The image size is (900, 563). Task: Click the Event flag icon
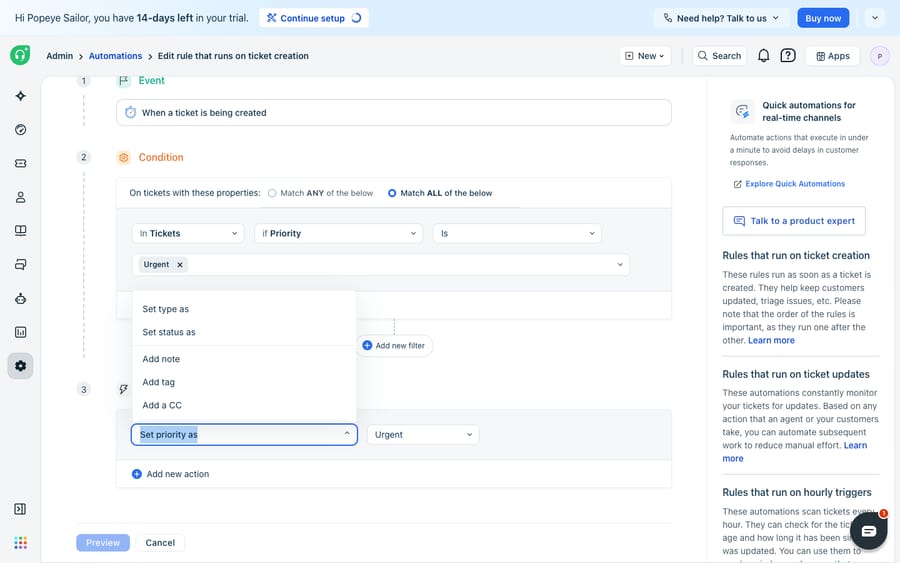point(123,81)
